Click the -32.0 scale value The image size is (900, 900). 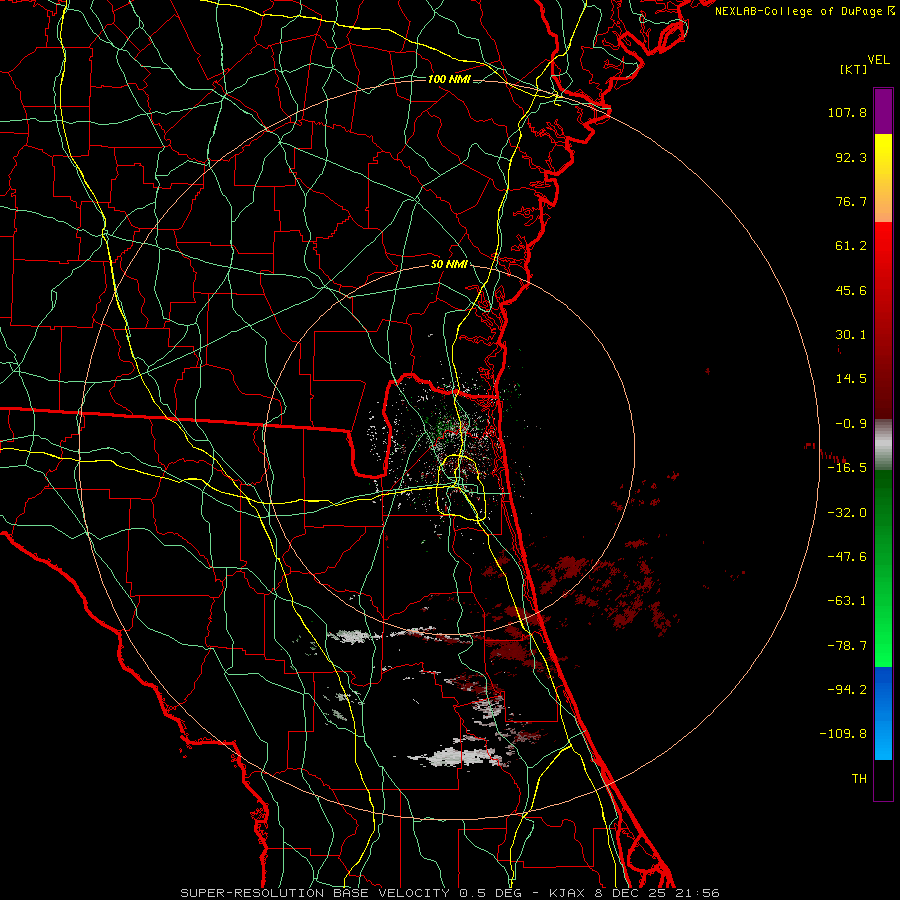[x=847, y=513]
